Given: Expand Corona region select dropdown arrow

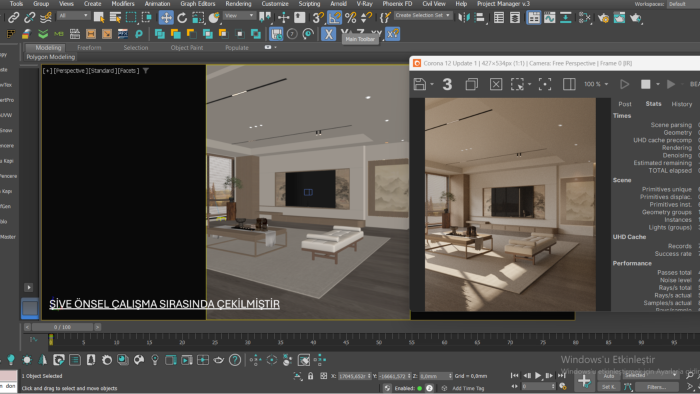Looking at the screenshot, I should coord(529,84).
